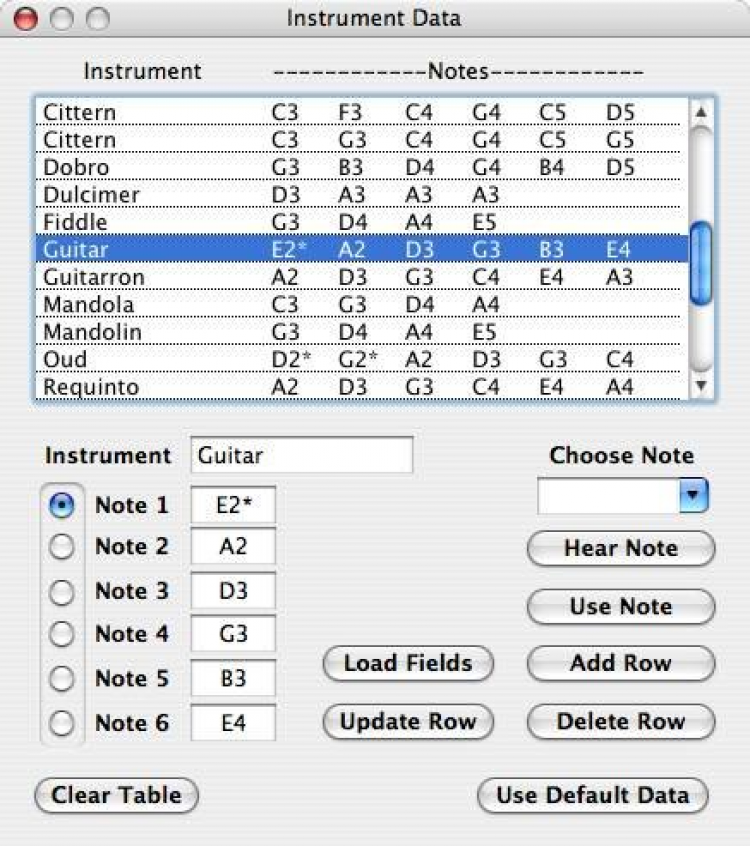Click the Update Row button
The image size is (750, 846).
pos(408,721)
